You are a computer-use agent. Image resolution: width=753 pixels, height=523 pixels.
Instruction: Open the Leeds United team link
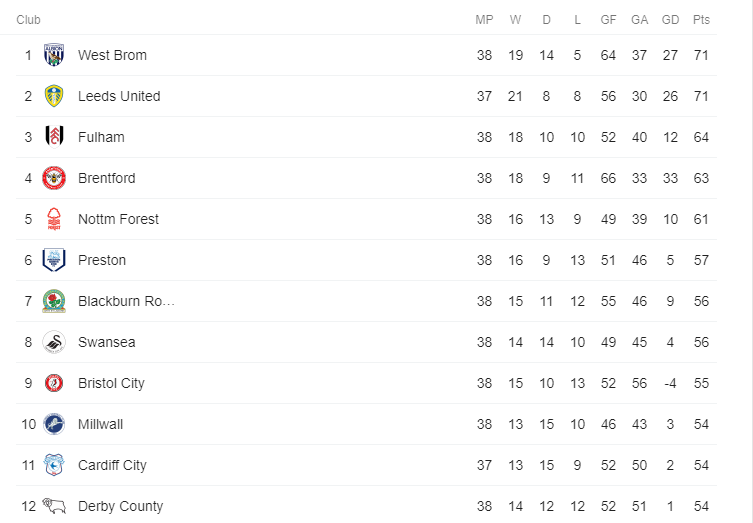(119, 96)
